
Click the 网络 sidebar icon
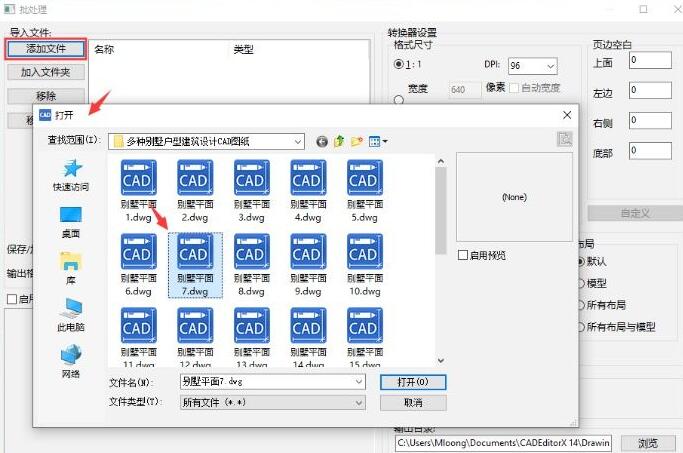coord(71,361)
